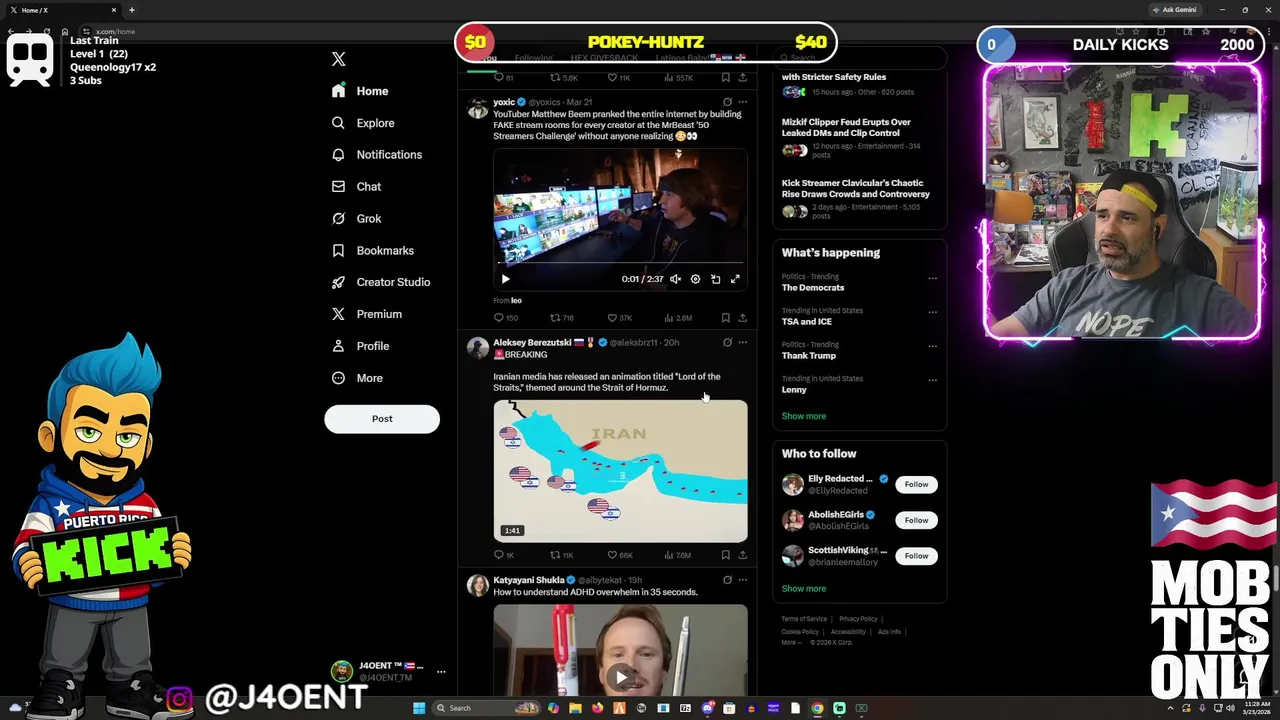
Task: Open File Explorer from the taskbar
Action: click(x=575, y=708)
